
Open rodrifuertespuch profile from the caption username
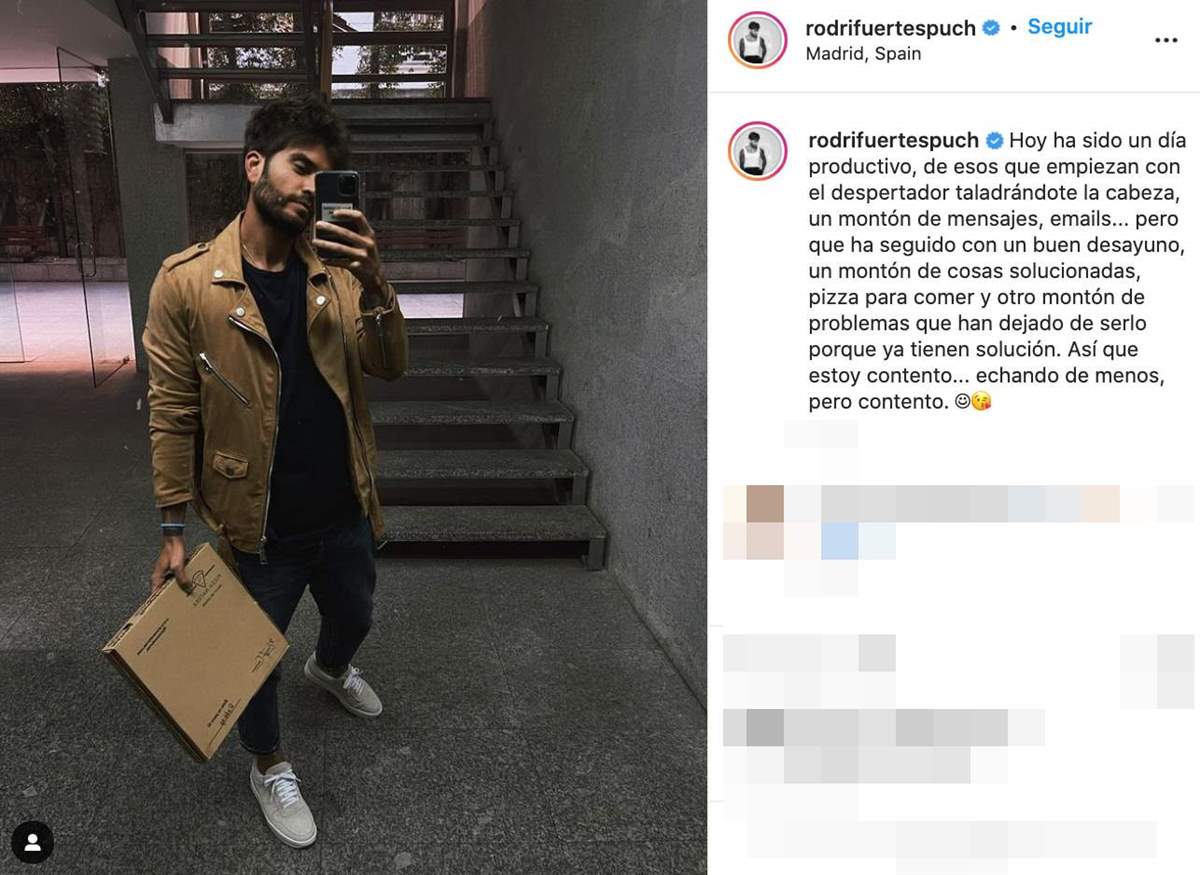pyautogui.click(x=893, y=140)
